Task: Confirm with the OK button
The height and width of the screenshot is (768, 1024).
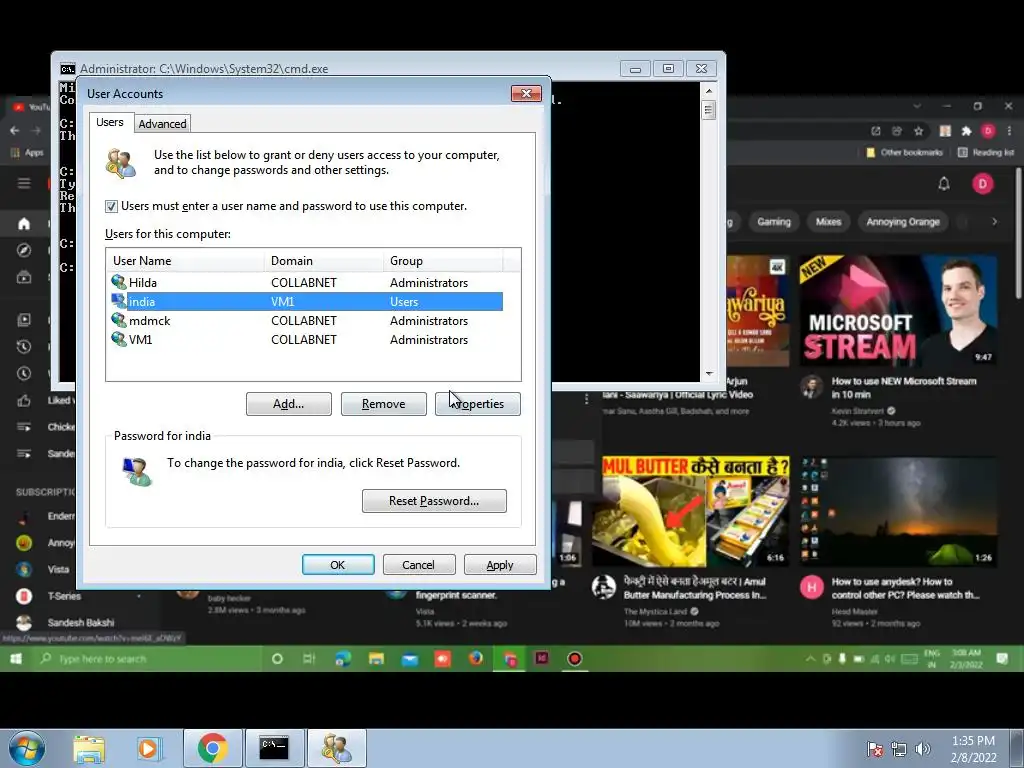Action: click(x=338, y=565)
